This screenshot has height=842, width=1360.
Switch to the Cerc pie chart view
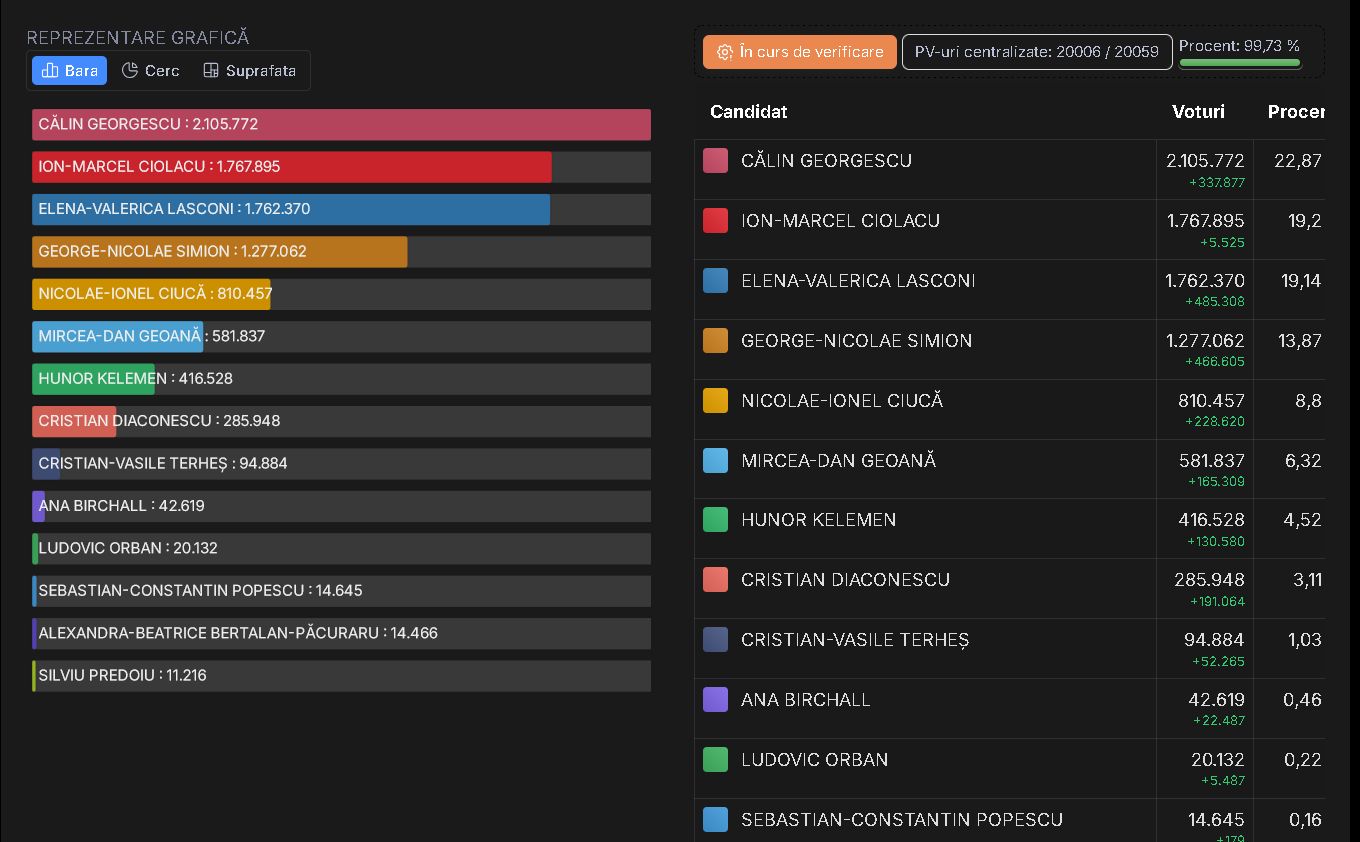(150, 71)
